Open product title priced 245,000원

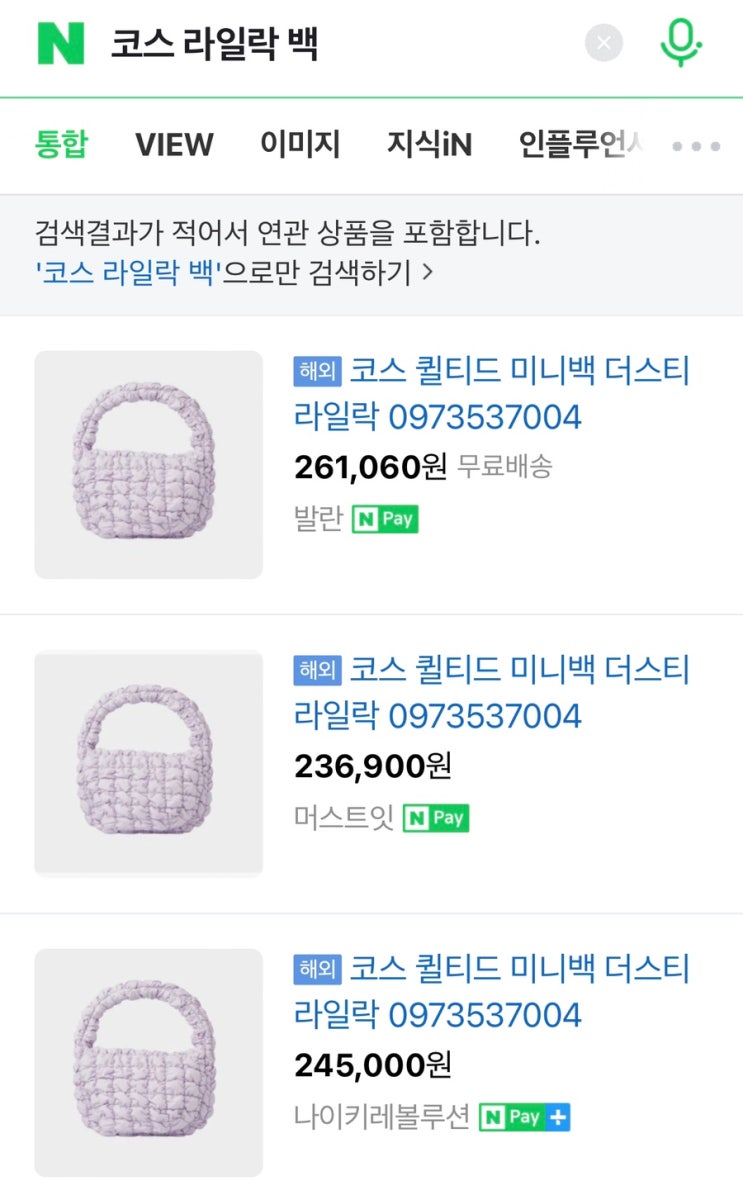tap(491, 991)
